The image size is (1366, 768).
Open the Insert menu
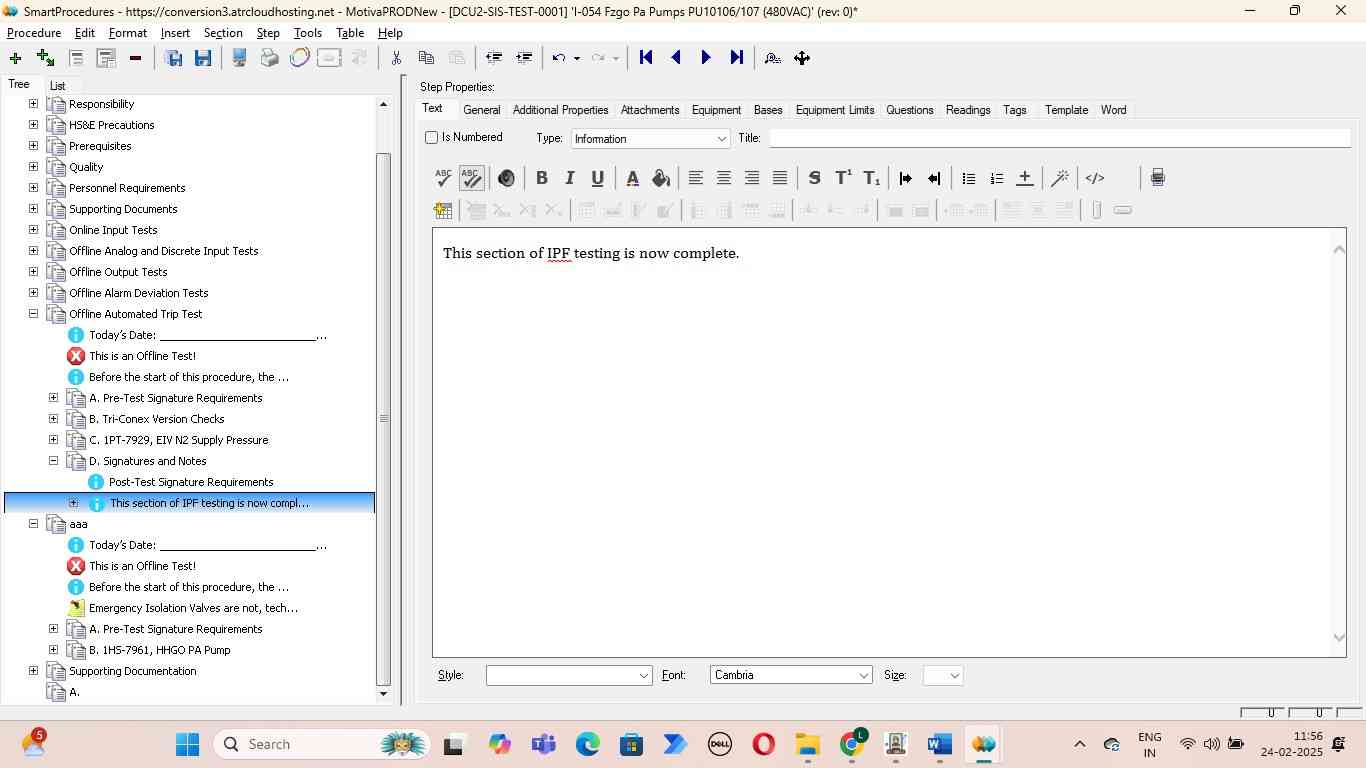pos(175,33)
